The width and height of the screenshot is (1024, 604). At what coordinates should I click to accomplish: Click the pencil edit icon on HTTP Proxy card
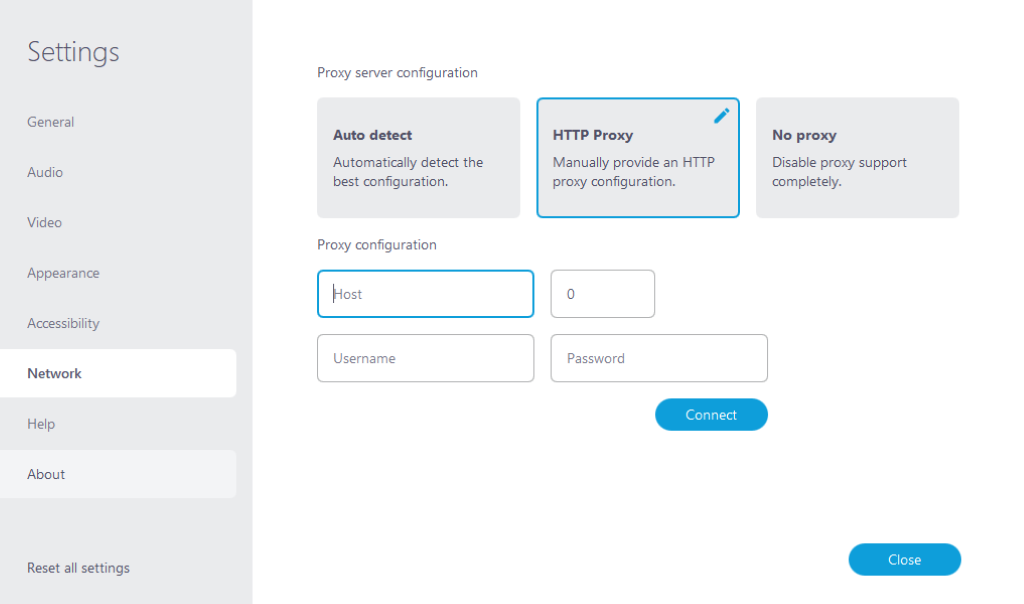point(720,116)
